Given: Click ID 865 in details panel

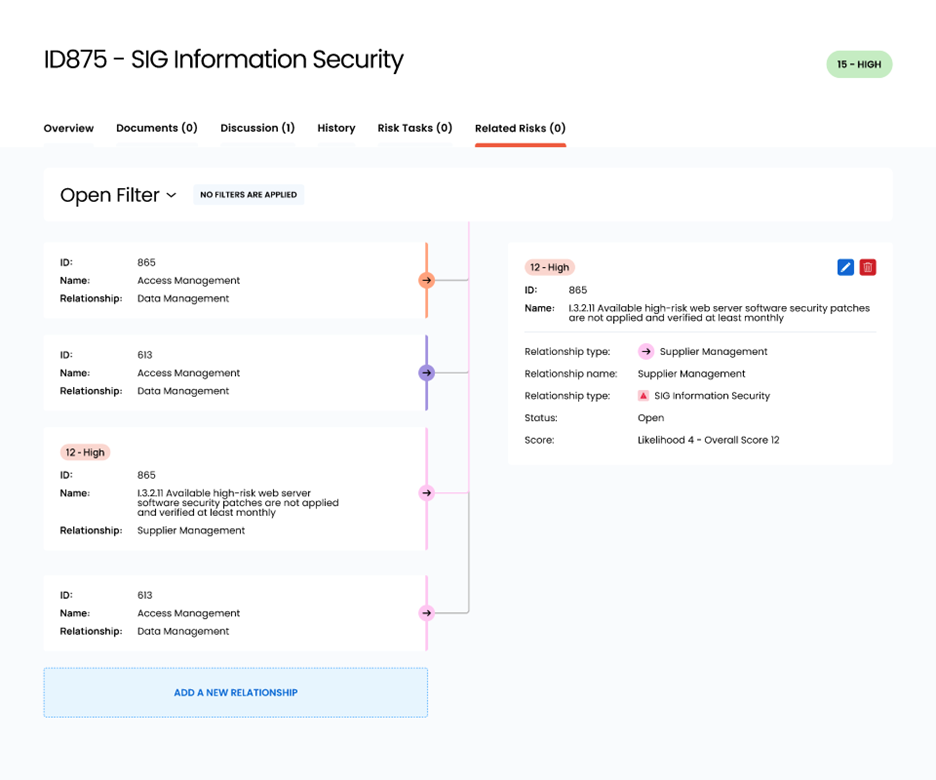Looking at the screenshot, I should 578,290.
